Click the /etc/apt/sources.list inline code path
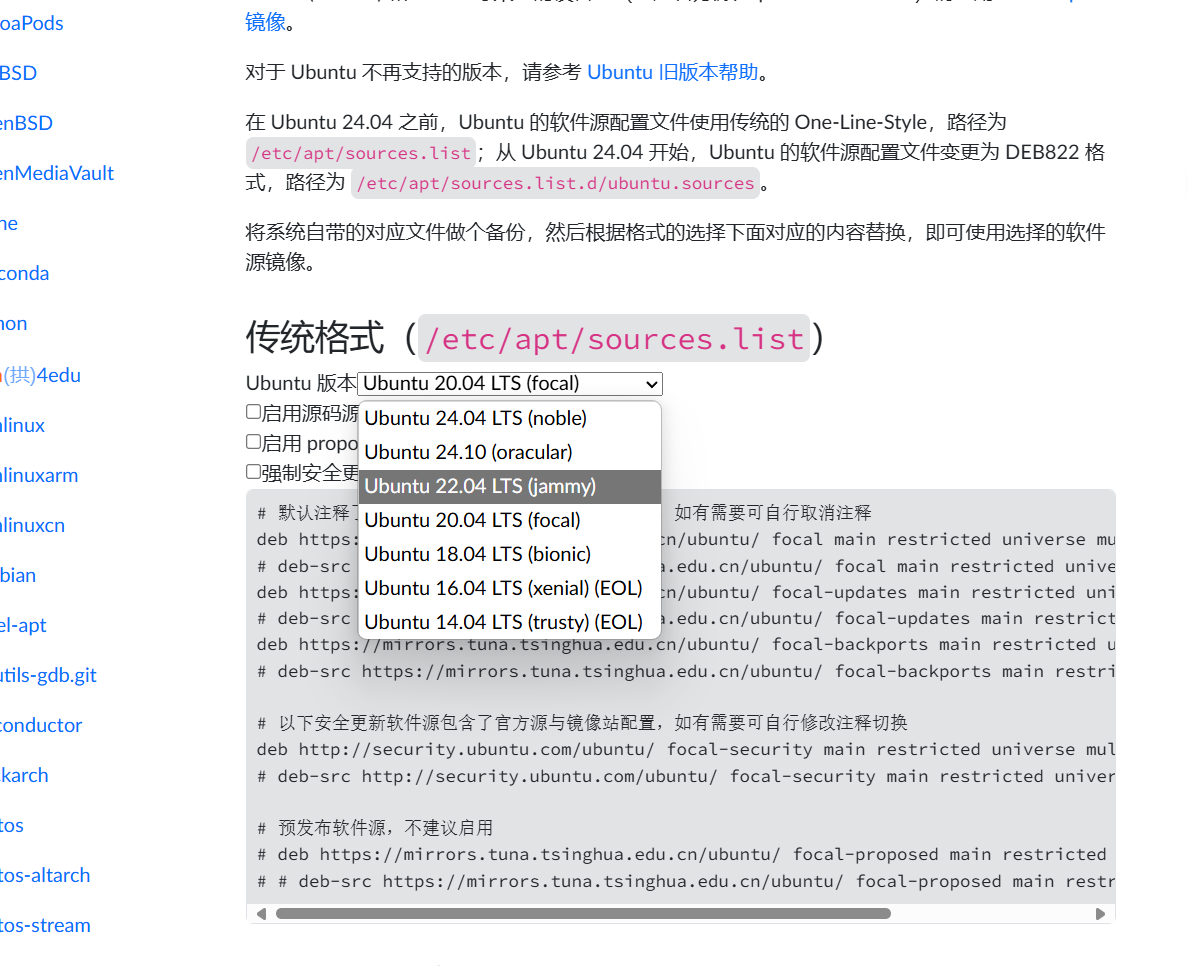 [x=361, y=153]
